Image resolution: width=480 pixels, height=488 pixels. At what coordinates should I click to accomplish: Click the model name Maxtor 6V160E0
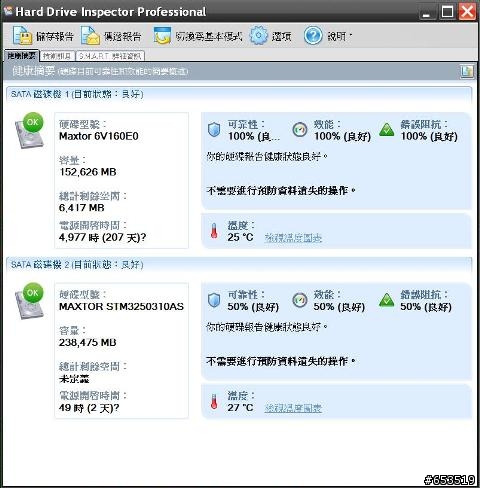tap(99, 136)
